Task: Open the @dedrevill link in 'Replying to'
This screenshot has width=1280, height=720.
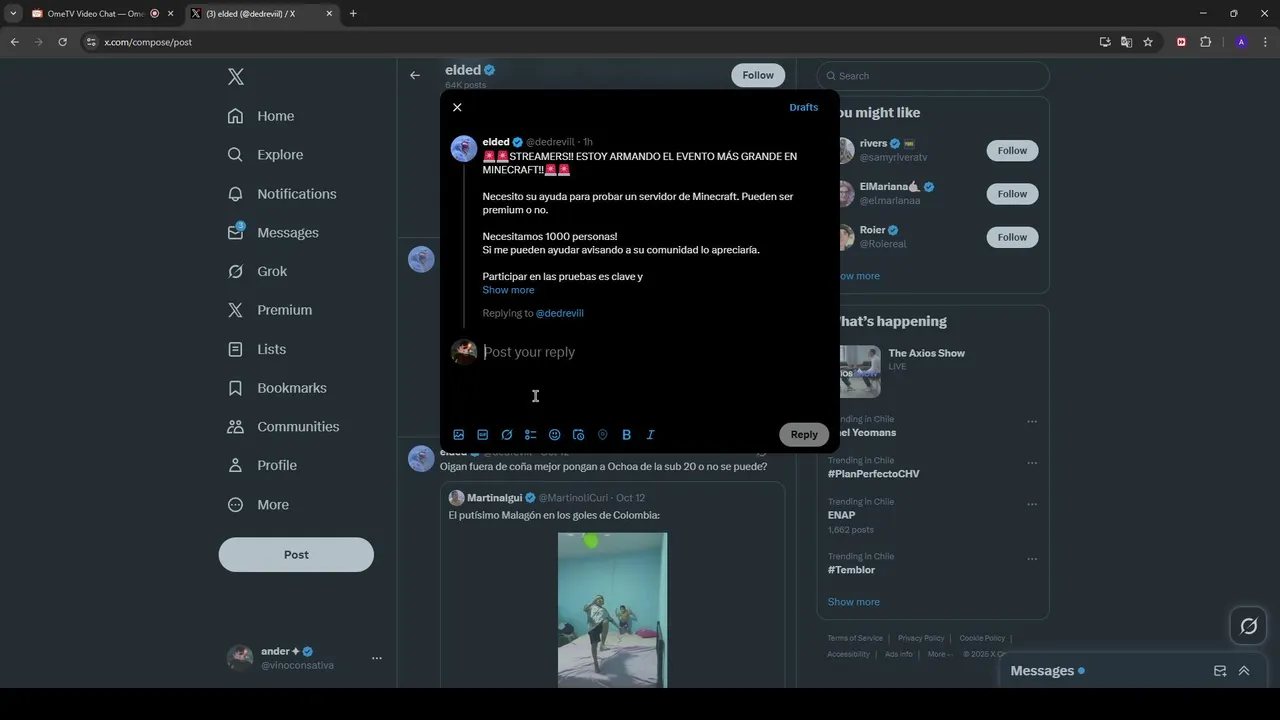Action: click(560, 313)
